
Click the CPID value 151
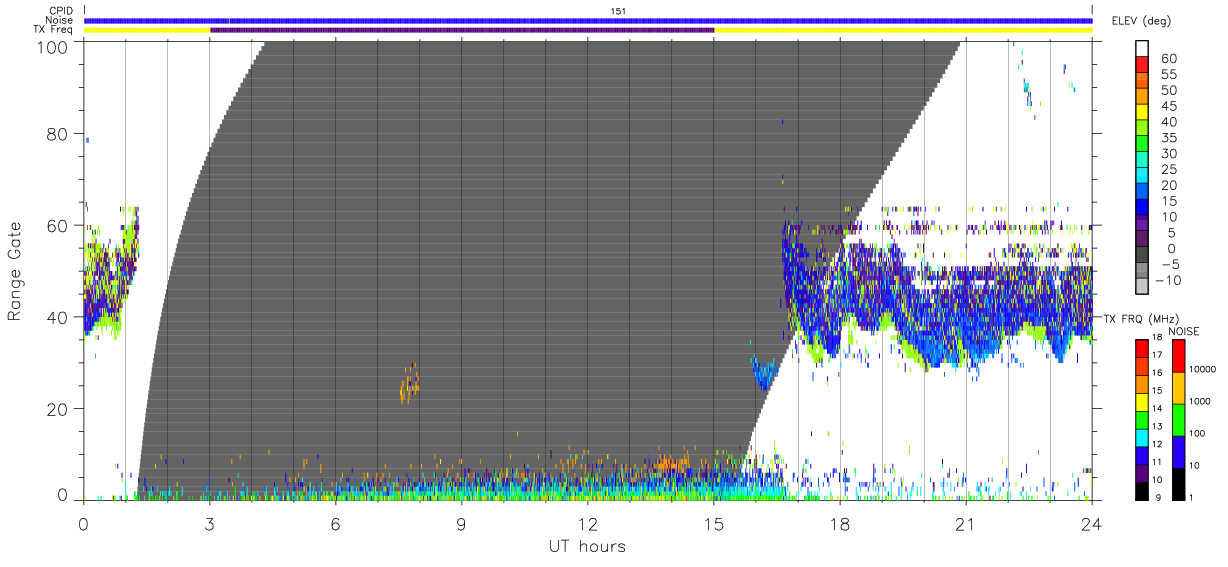(619, 11)
